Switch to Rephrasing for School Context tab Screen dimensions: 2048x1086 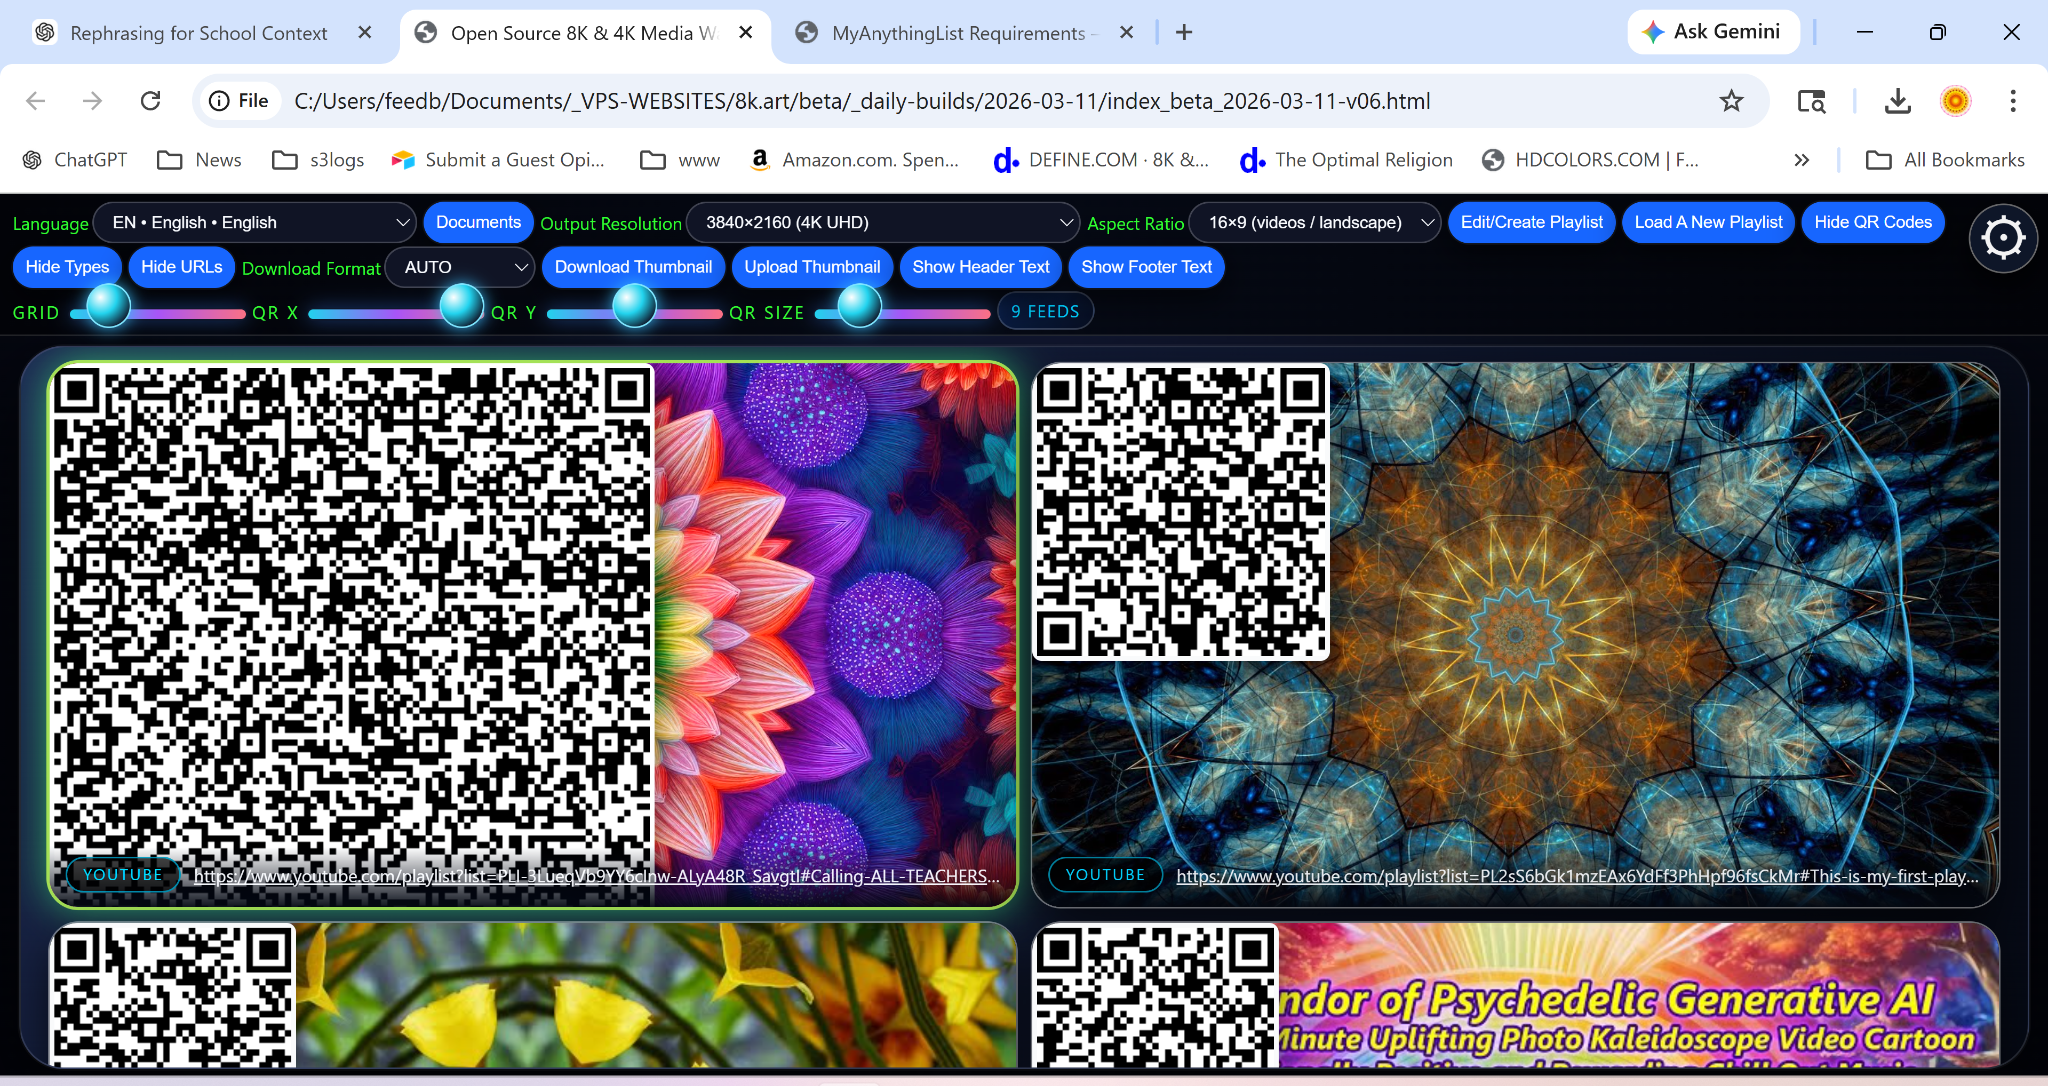tap(198, 33)
